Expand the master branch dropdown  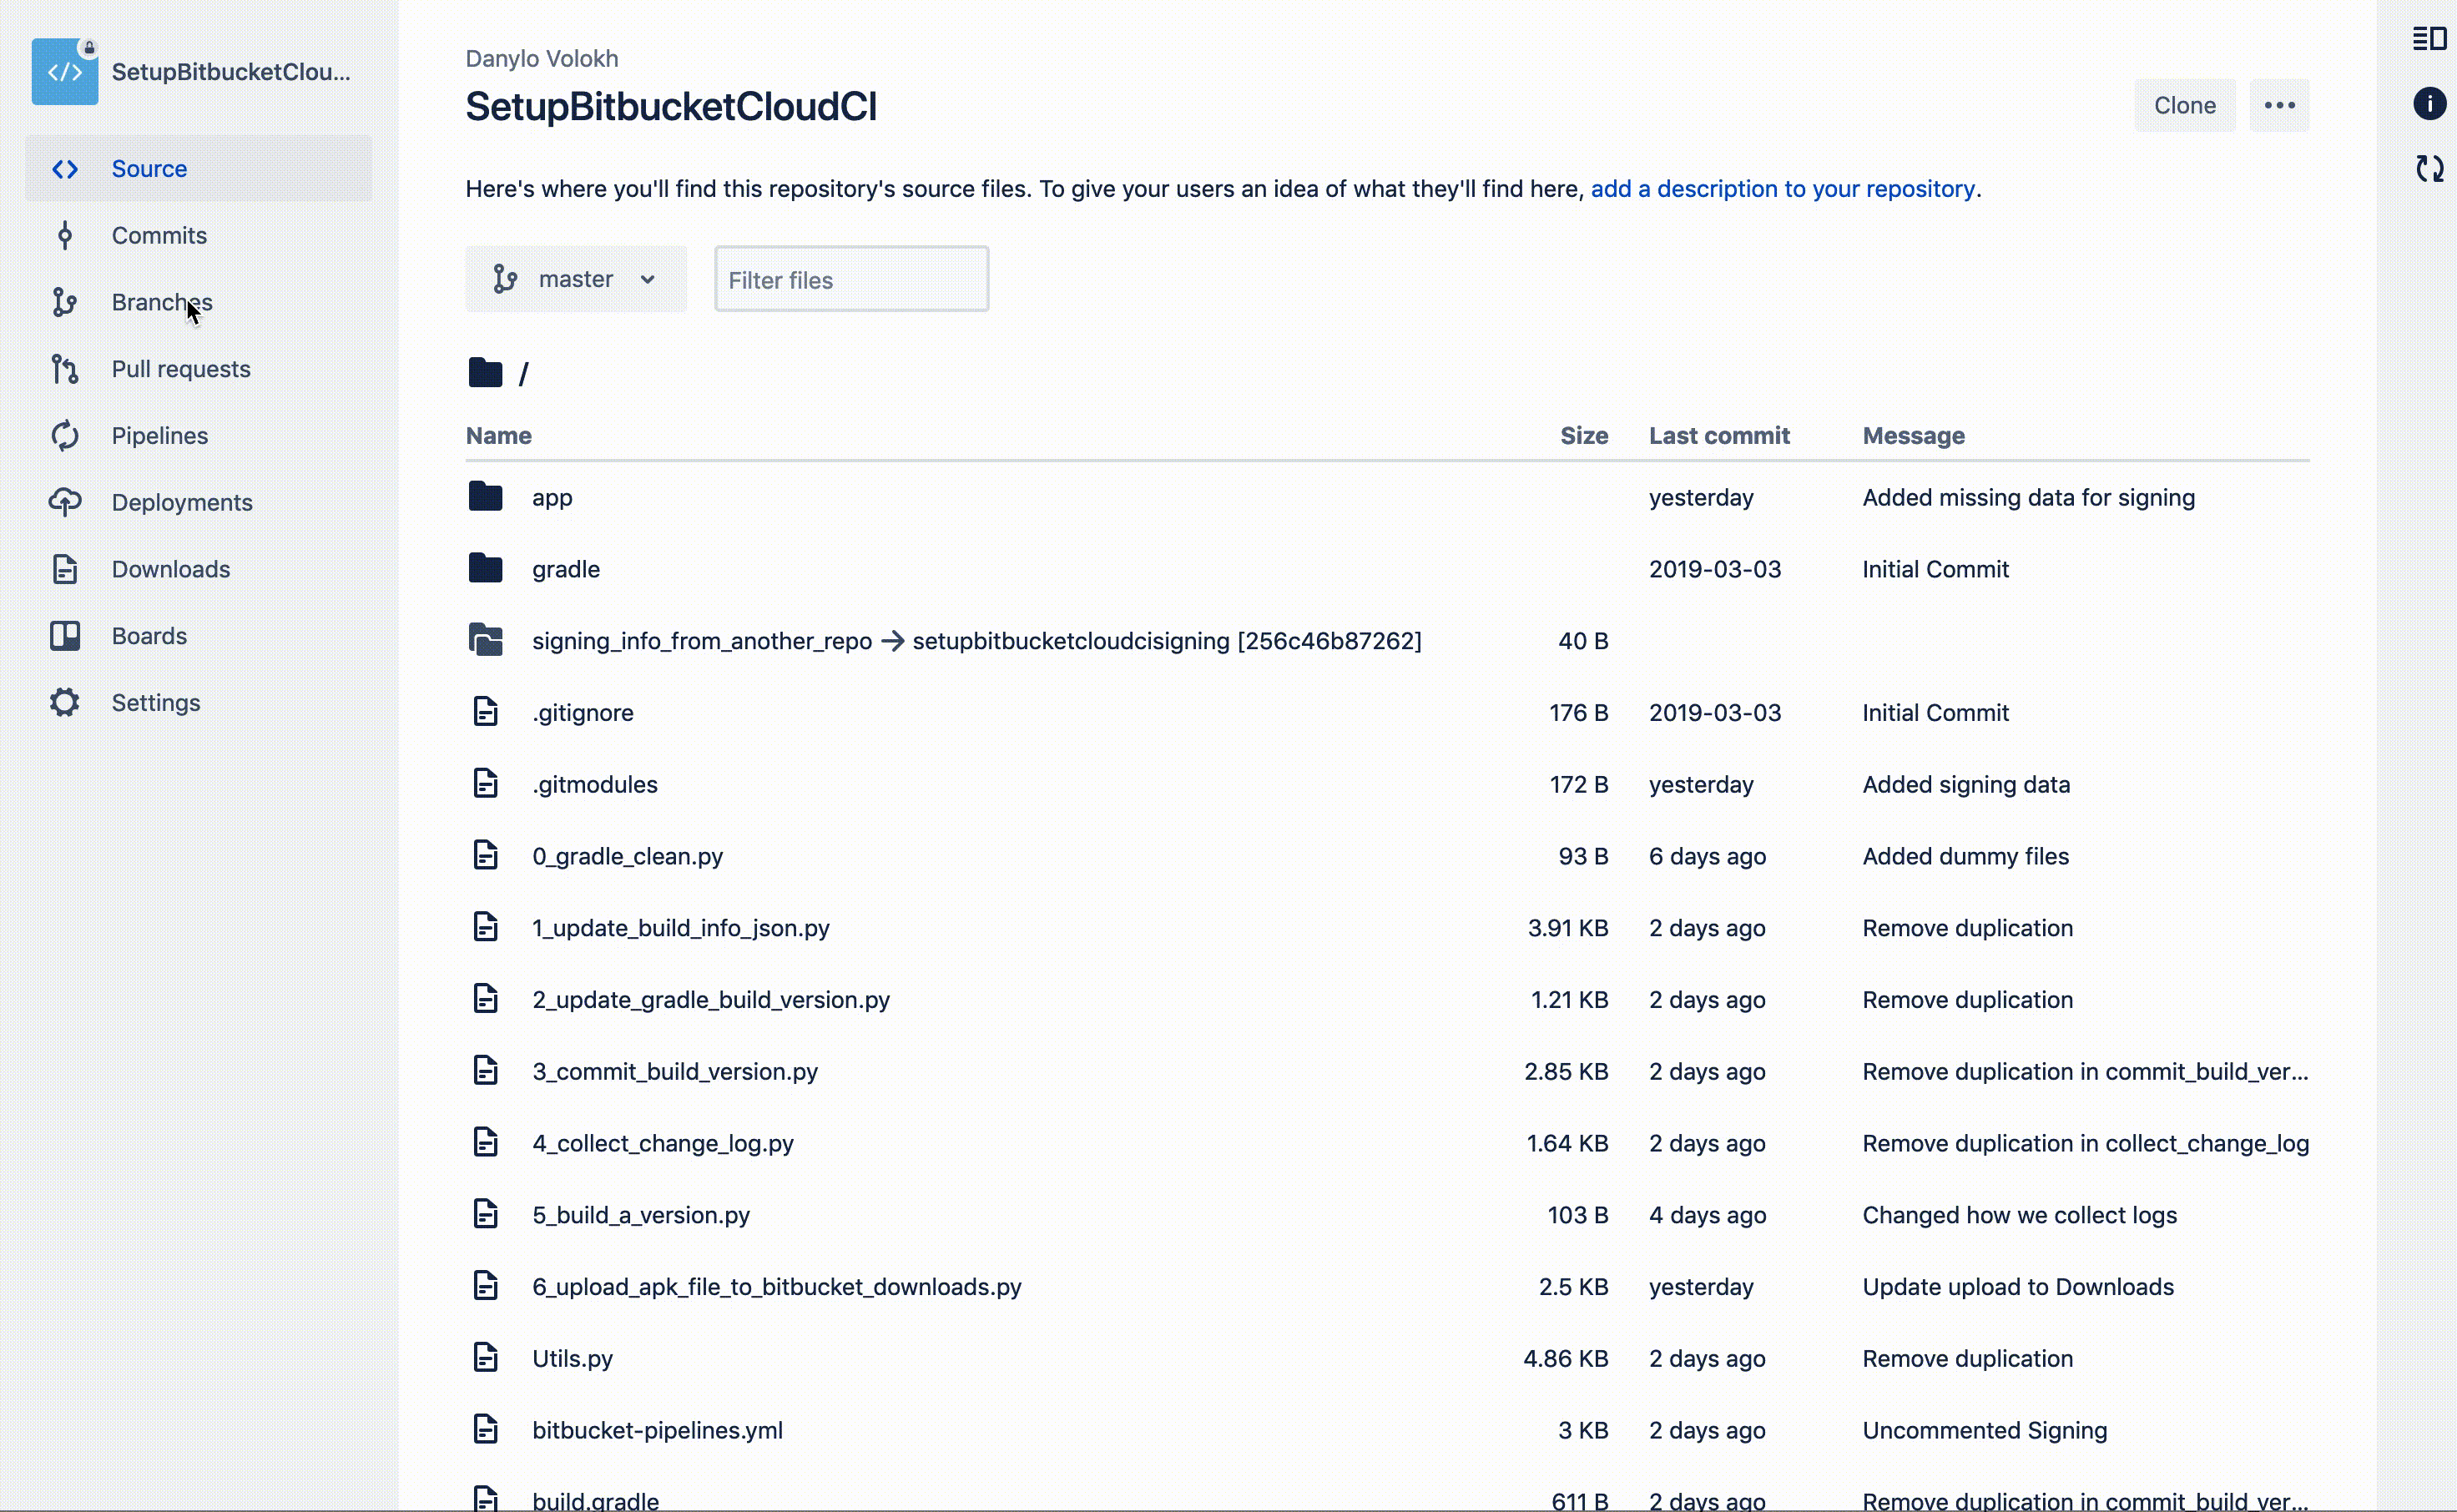pos(576,279)
